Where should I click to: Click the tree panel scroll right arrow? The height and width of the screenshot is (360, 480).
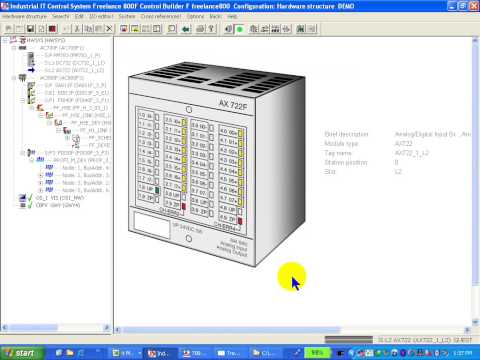click(x=107, y=328)
